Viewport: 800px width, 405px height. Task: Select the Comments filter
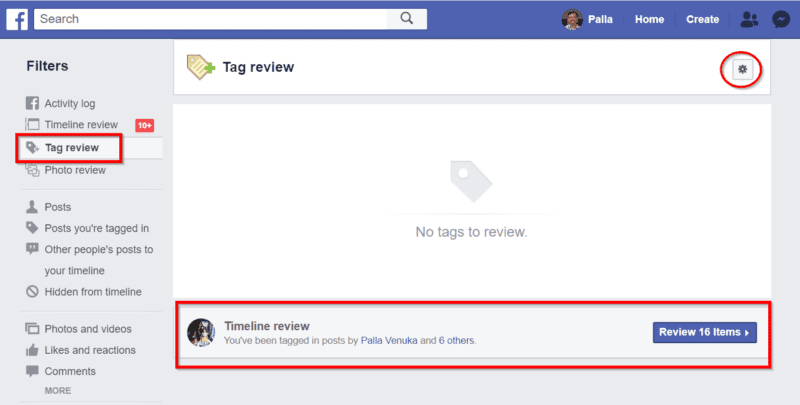(70, 371)
